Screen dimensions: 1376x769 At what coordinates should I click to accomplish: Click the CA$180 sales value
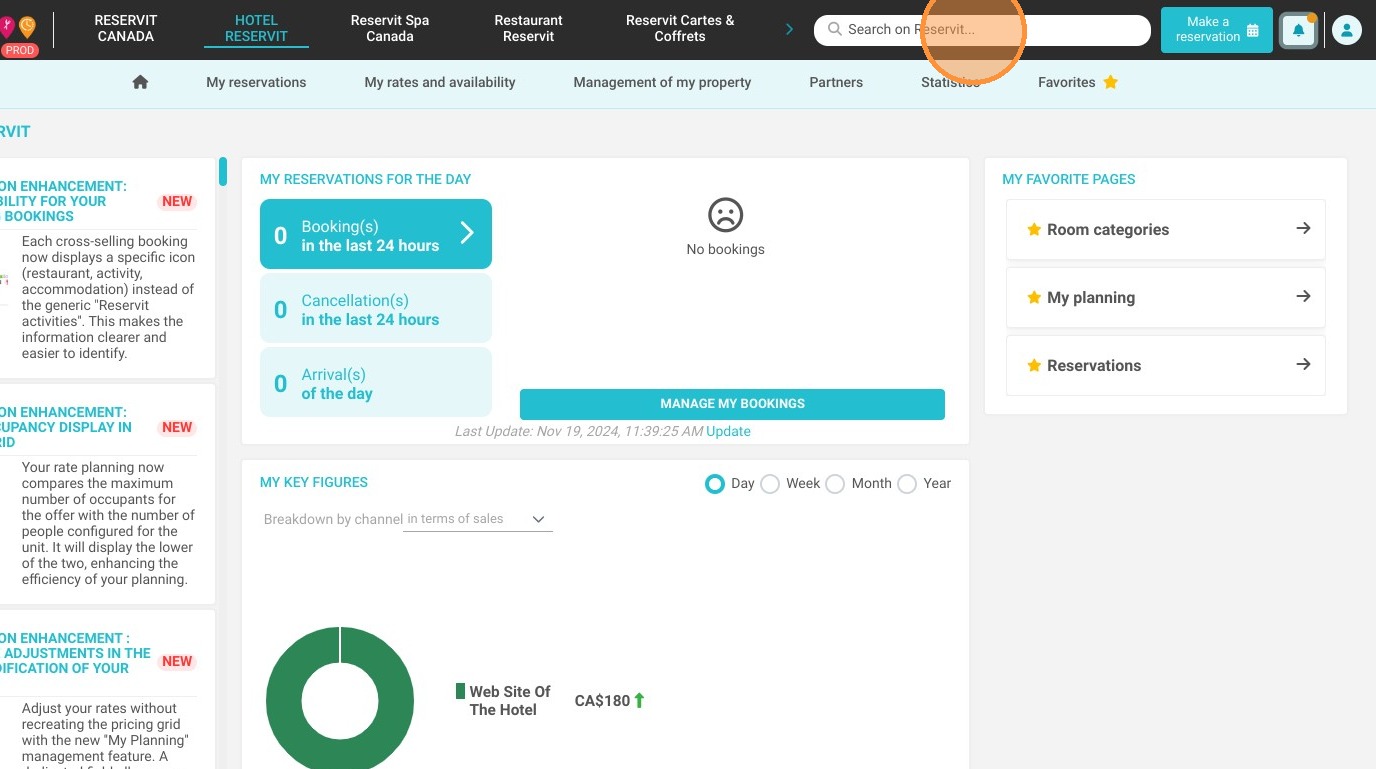click(602, 701)
